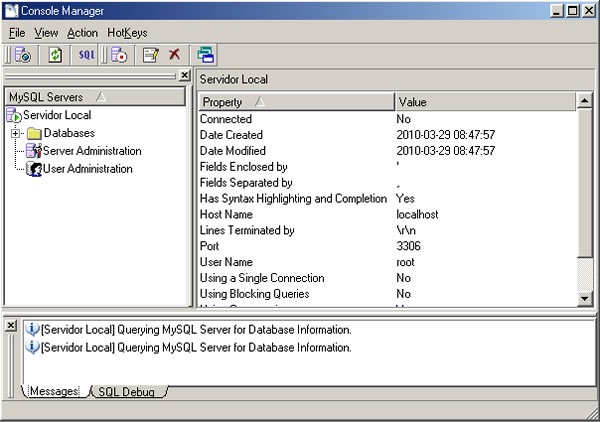This screenshot has width=600, height=422.
Task: Close the Messages output panel
Action: (x=11, y=326)
